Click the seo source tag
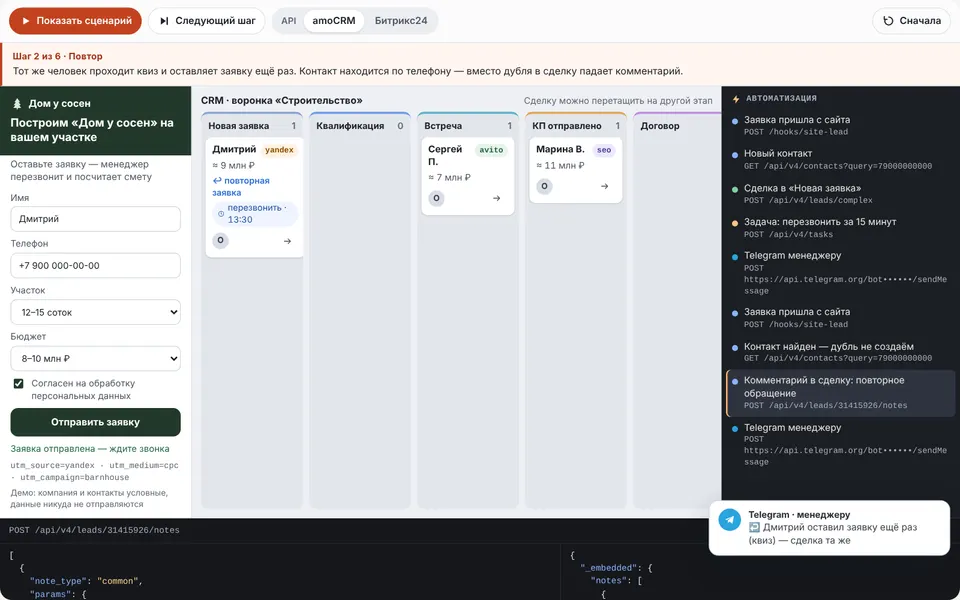Image resolution: width=960 pixels, height=600 pixels. (x=604, y=150)
